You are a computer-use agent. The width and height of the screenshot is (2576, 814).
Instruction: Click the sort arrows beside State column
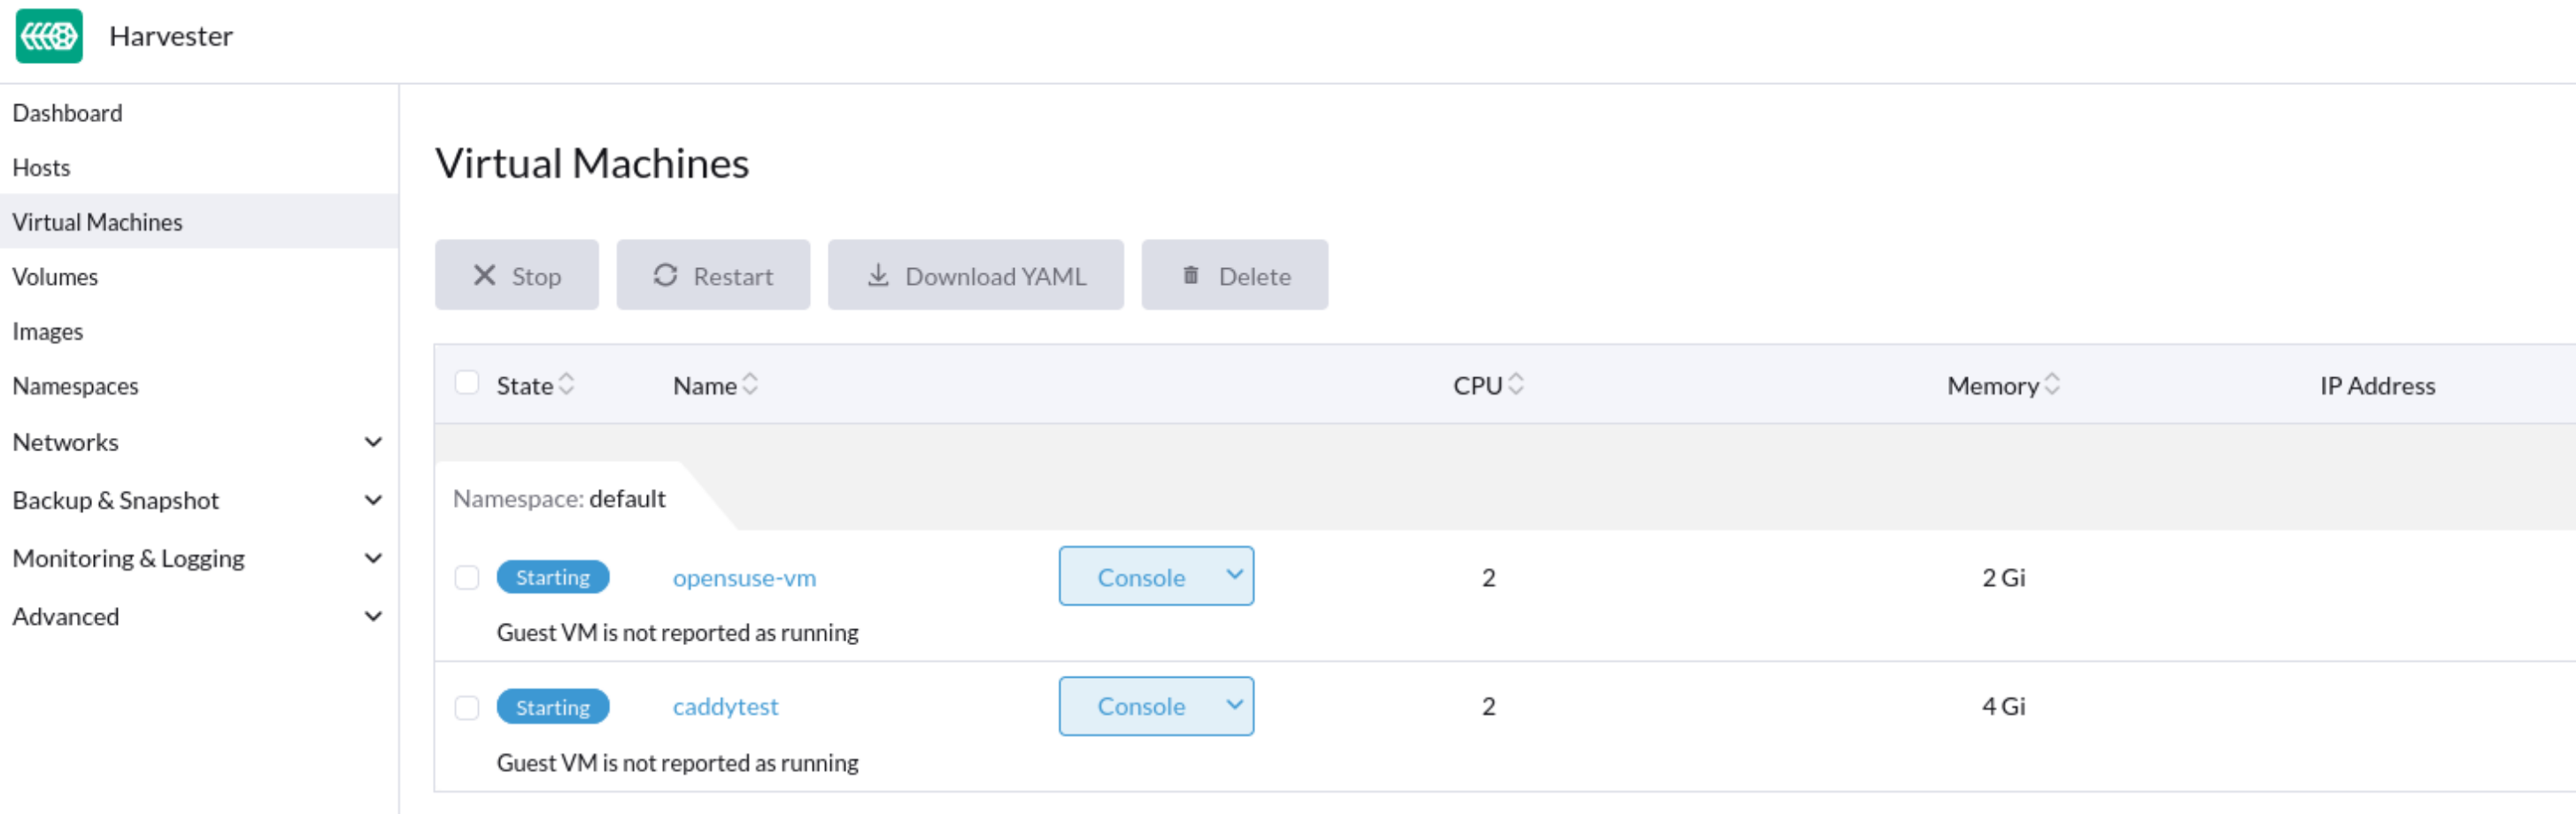pos(566,383)
